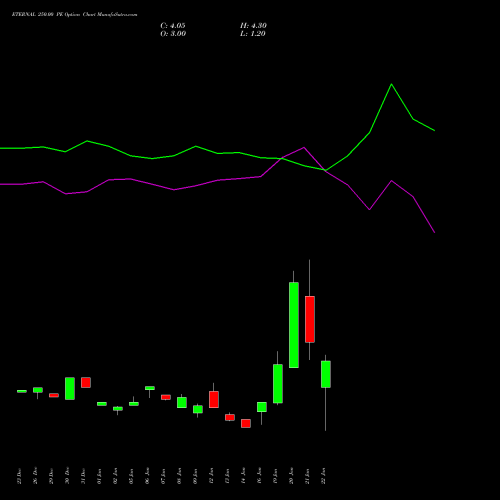Click the 01 Jan date label
This screenshot has width=500, height=500.
[99, 476]
